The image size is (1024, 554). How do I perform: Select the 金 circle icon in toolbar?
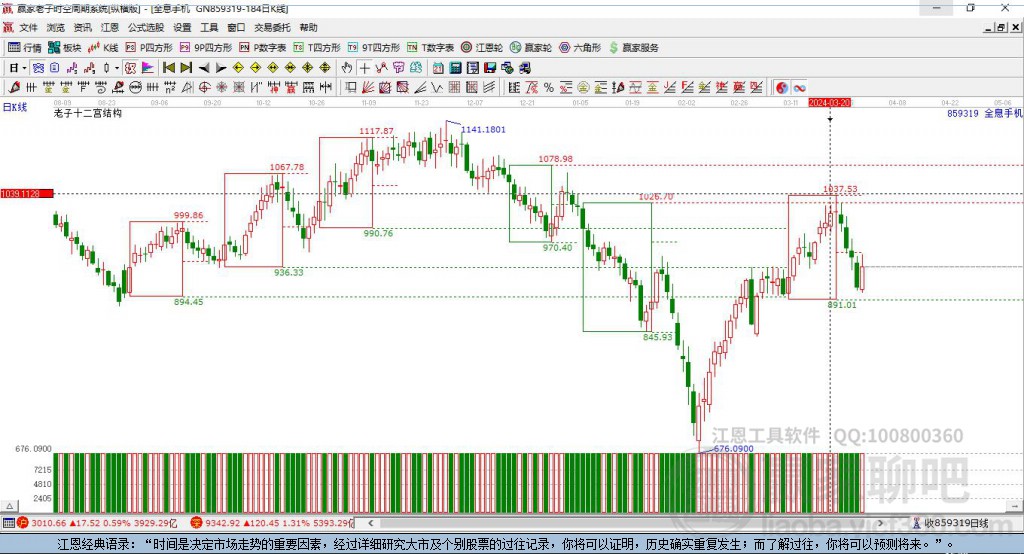(x=583, y=87)
